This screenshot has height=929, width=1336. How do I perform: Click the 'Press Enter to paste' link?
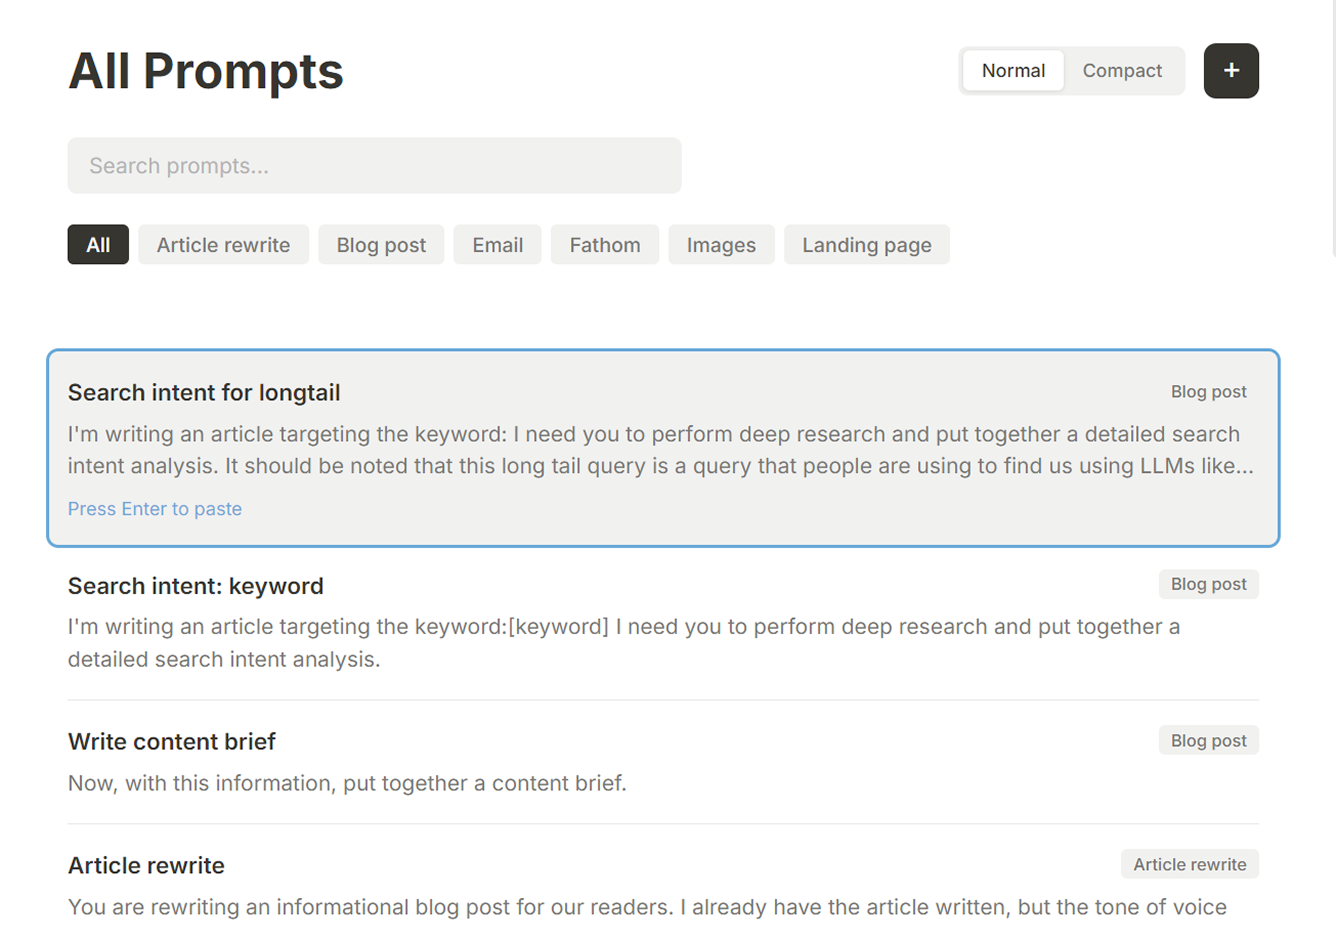(154, 509)
